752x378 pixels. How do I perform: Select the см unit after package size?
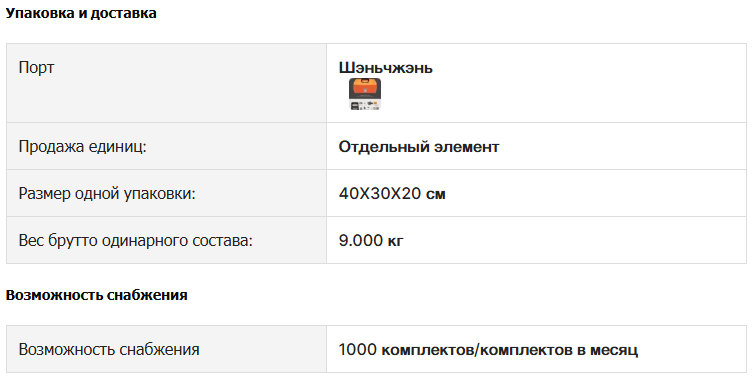[436, 194]
